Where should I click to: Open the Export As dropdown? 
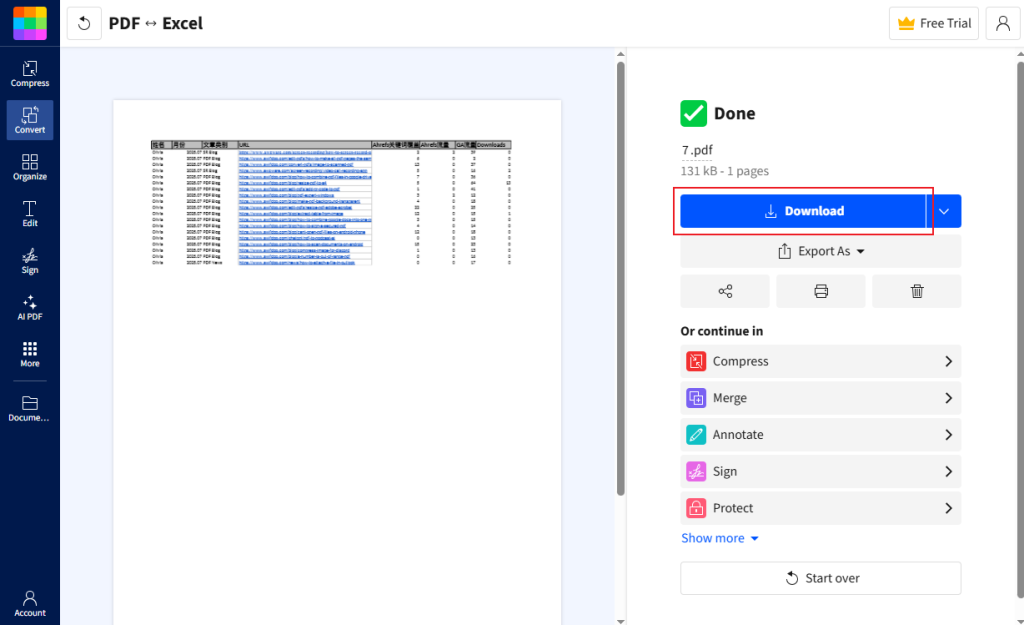[820, 251]
